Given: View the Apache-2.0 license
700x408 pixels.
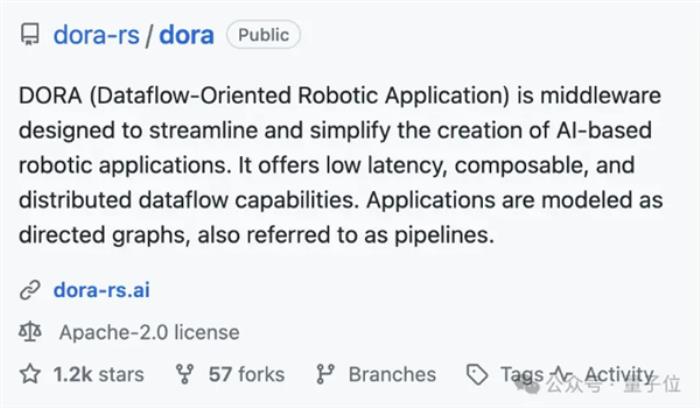Looking at the screenshot, I should coord(150,332).
